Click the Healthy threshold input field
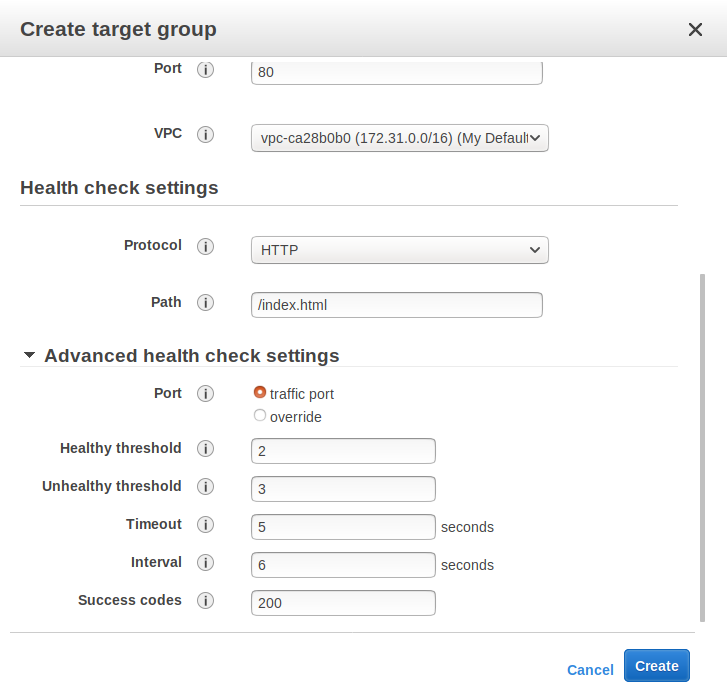 point(343,451)
